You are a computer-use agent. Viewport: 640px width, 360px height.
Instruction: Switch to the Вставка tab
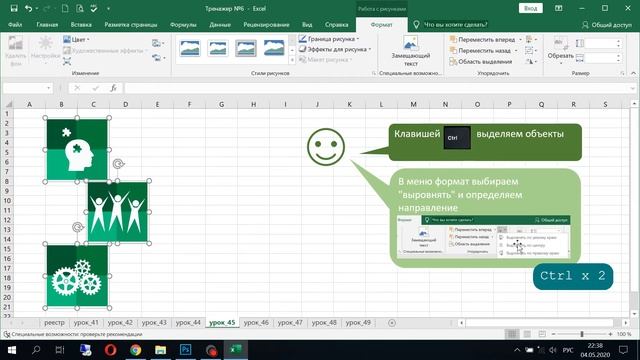pyautogui.click(x=81, y=24)
